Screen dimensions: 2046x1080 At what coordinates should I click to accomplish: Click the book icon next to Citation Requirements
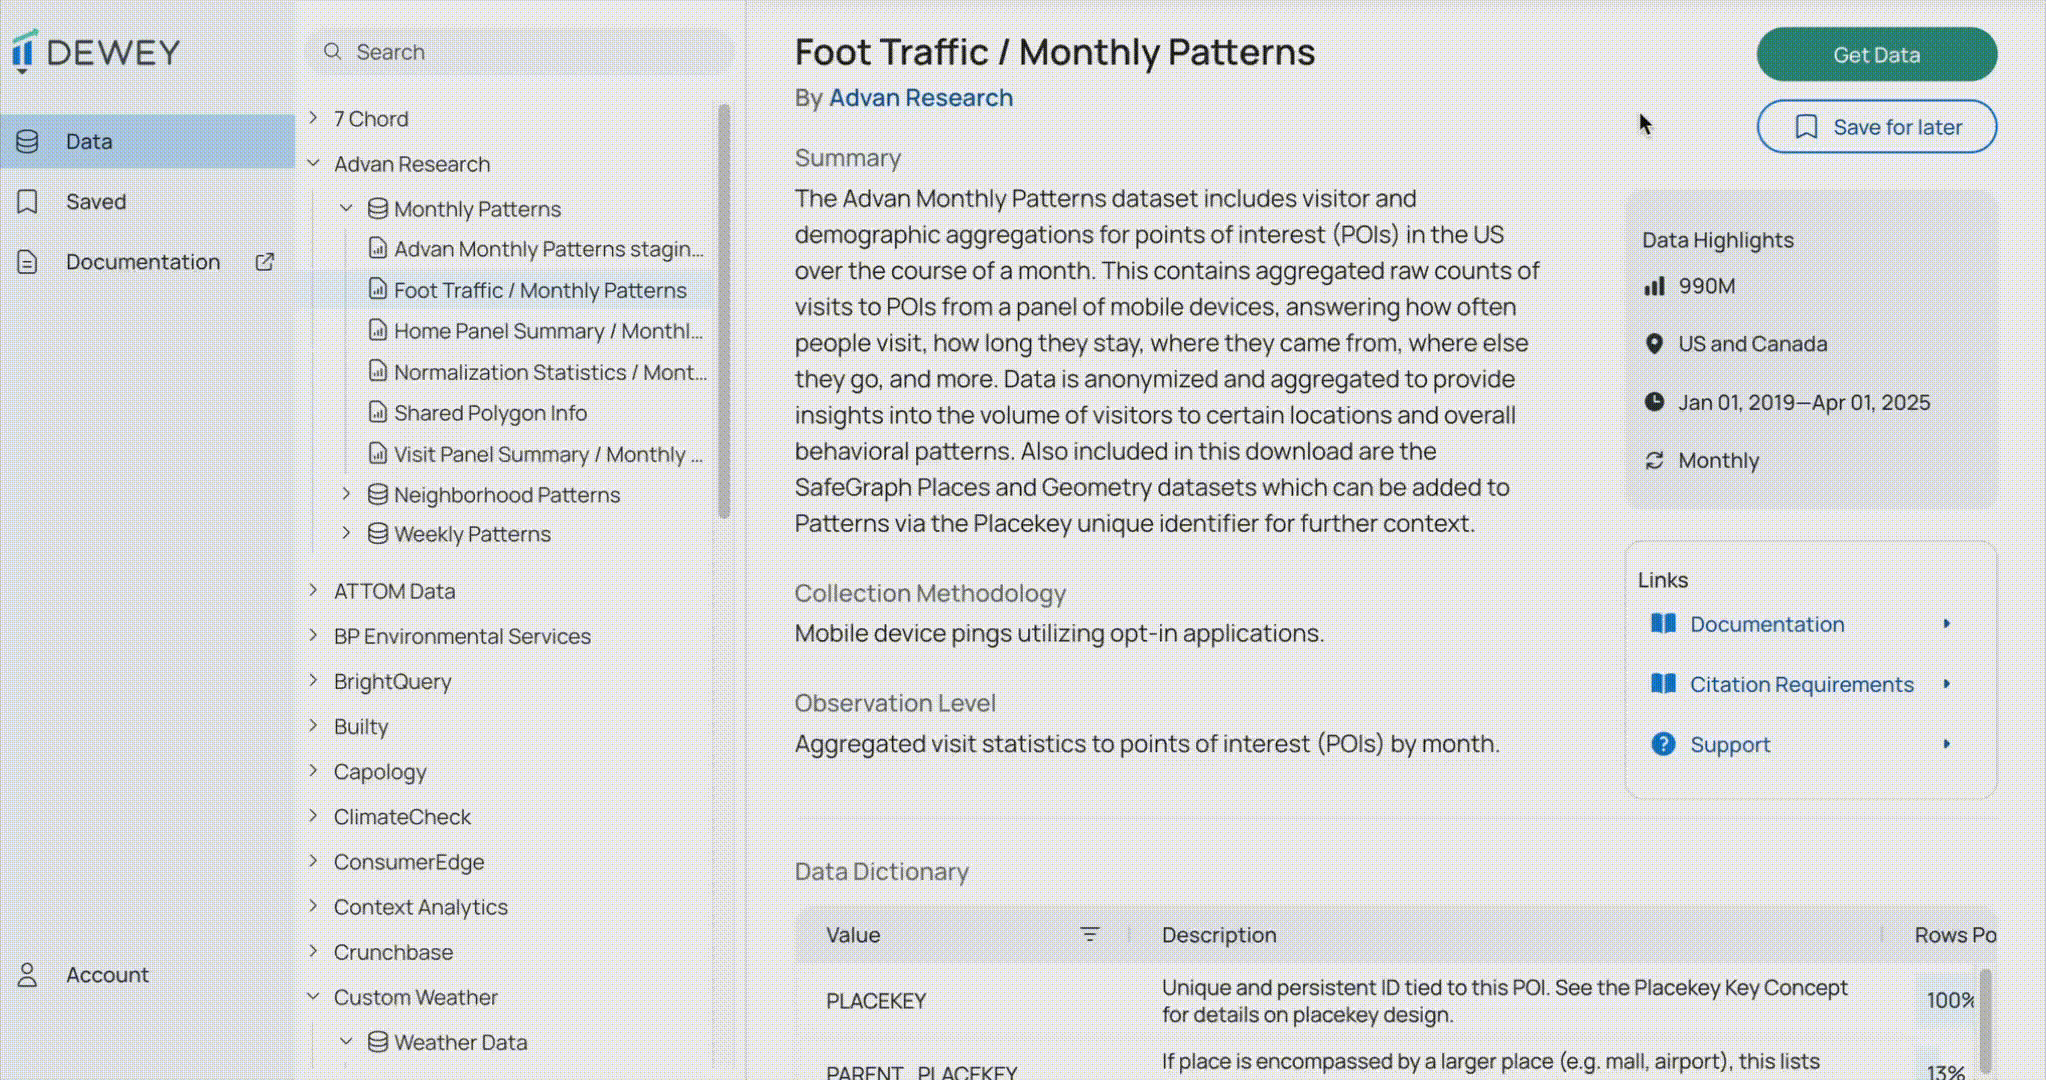point(1663,684)
